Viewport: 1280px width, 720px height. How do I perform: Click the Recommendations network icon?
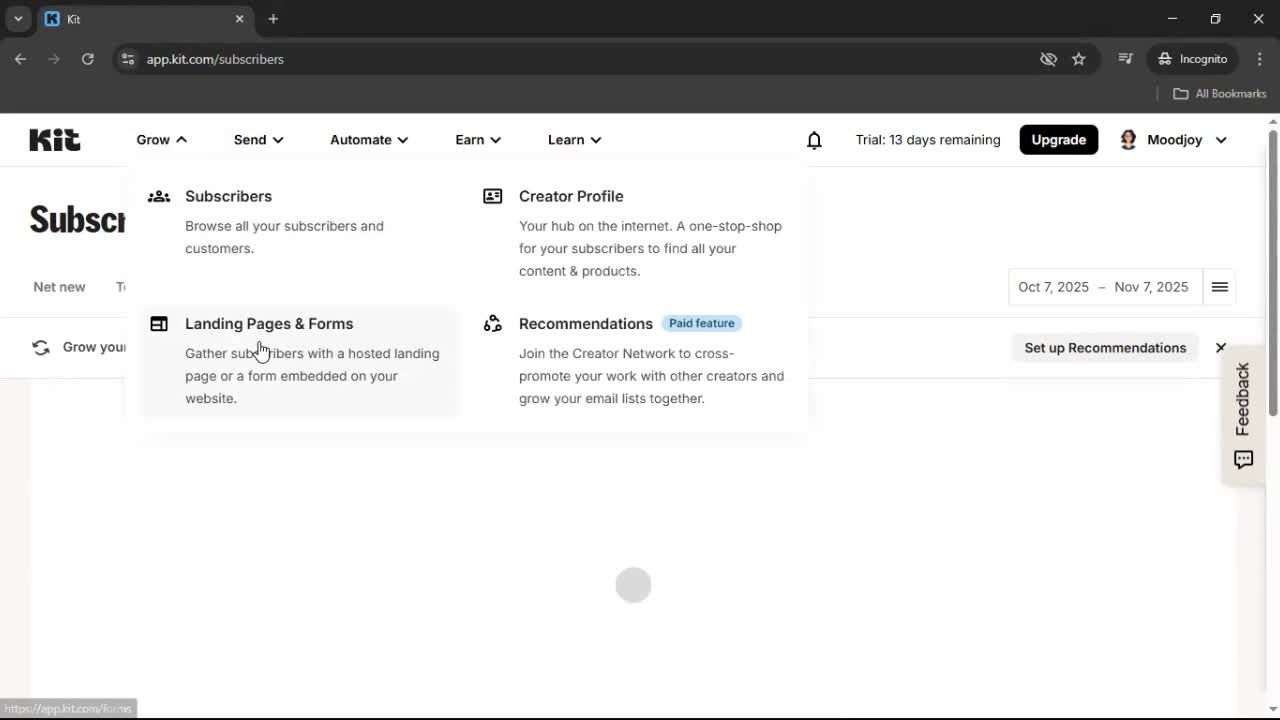(492, 323)
